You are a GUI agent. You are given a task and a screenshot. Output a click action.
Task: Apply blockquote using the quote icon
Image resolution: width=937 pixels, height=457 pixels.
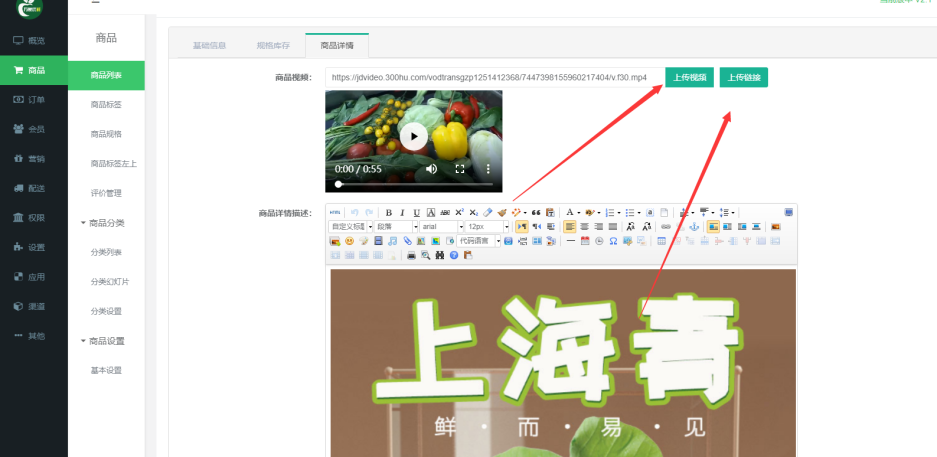pyautogui.click(x=536, y=213)
